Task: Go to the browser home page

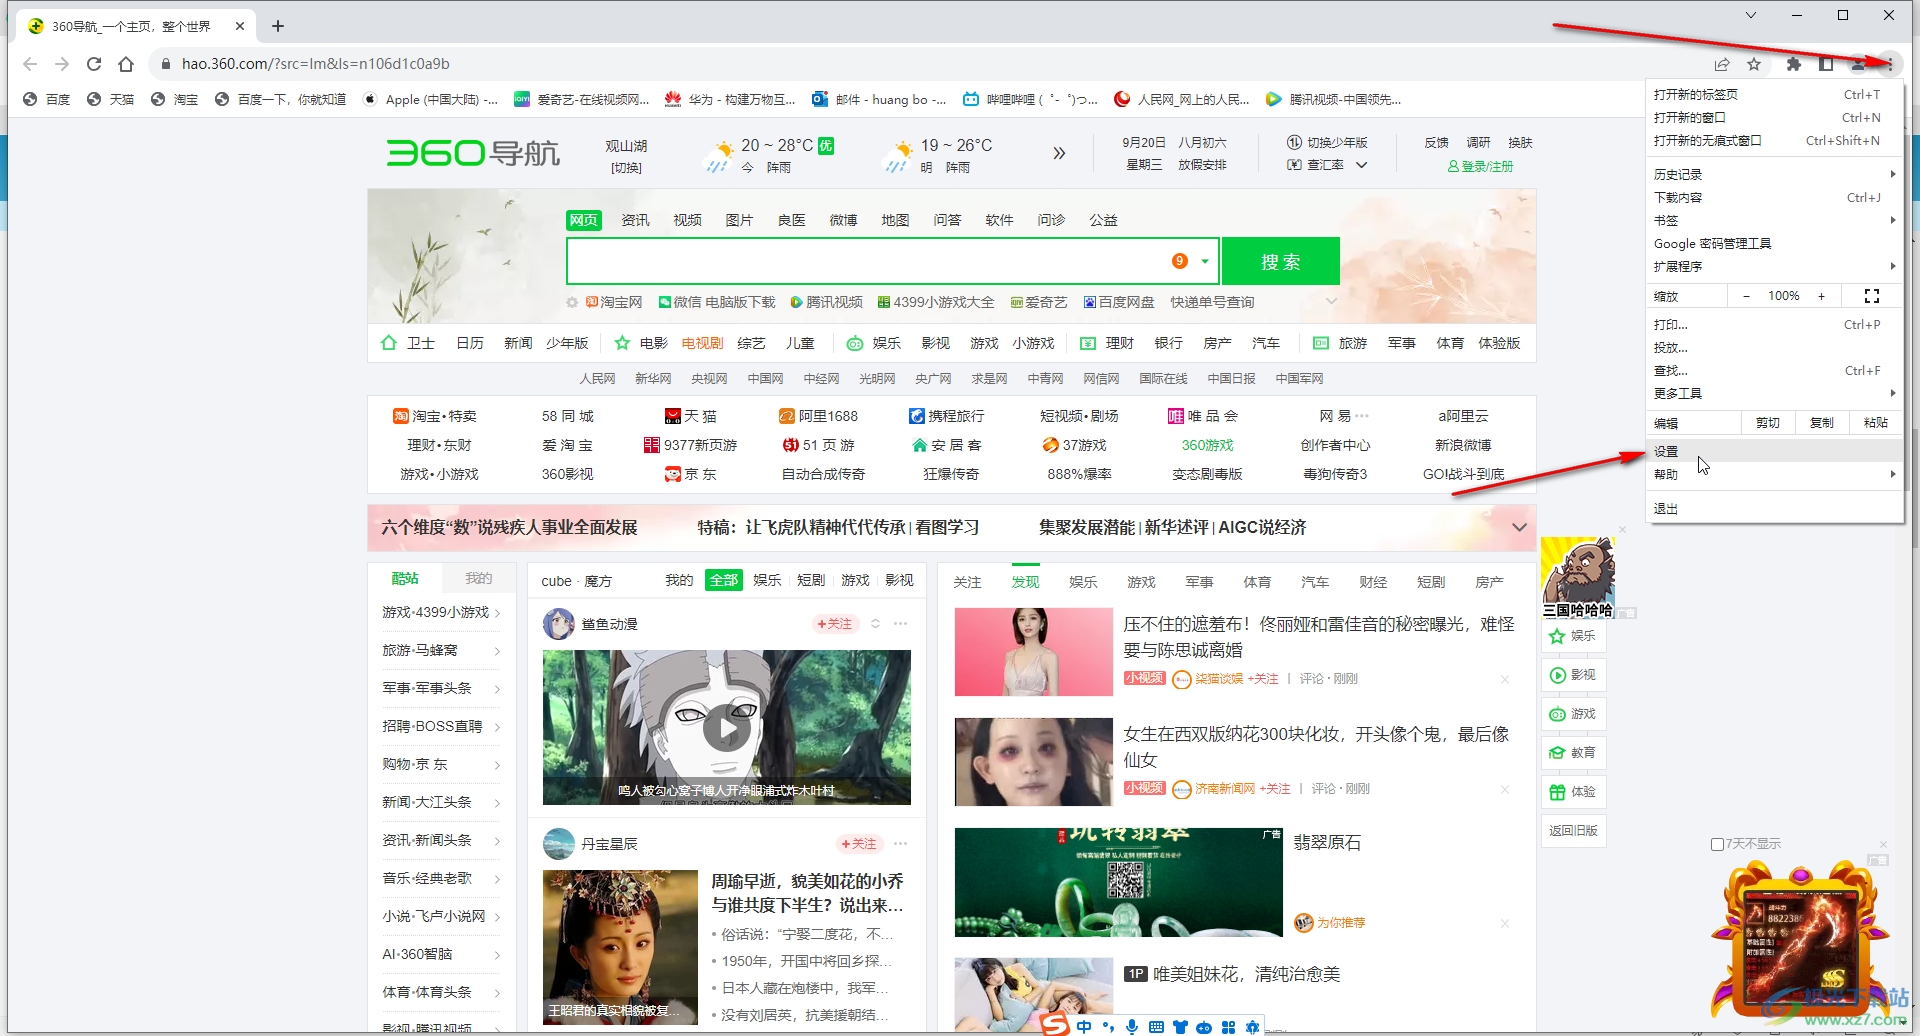Action: click(x=126, y=64)
